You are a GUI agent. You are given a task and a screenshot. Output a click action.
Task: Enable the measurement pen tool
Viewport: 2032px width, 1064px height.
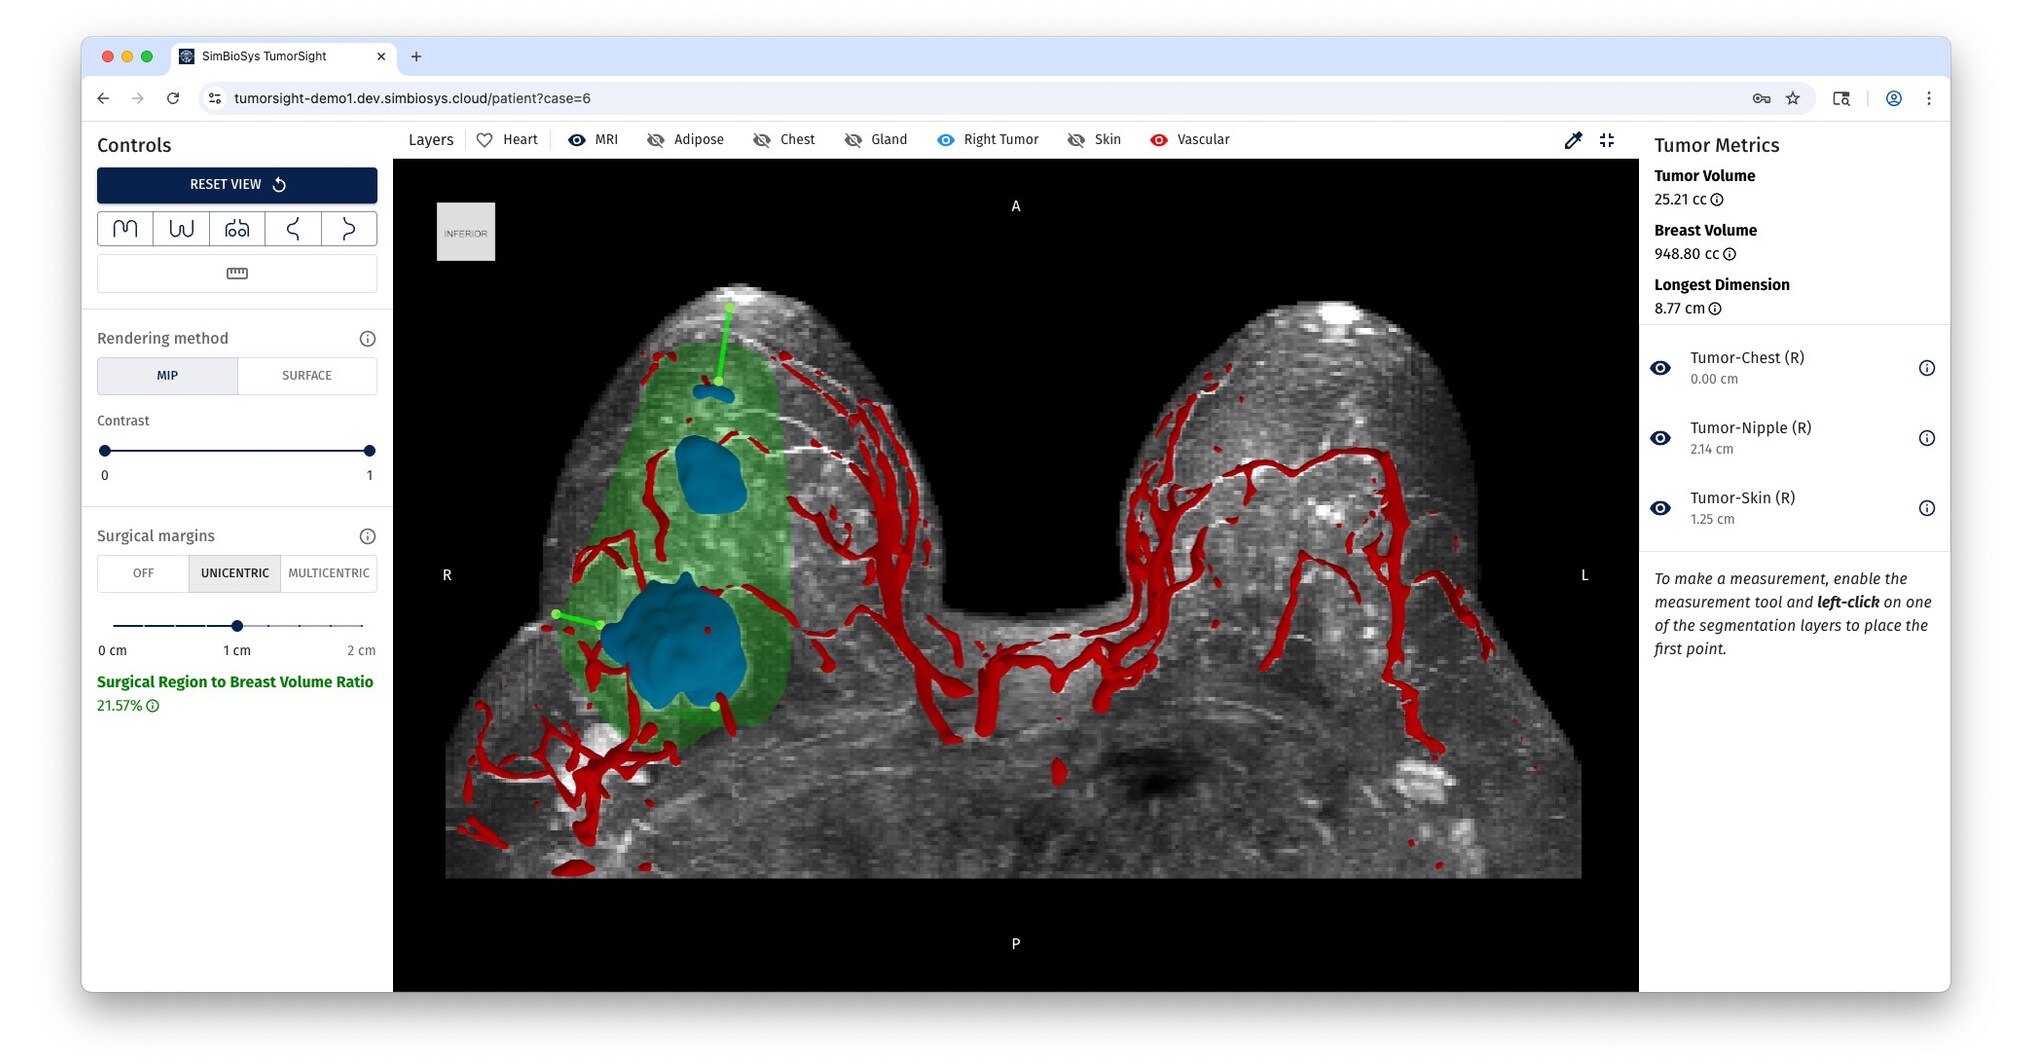click(1574, 140)
